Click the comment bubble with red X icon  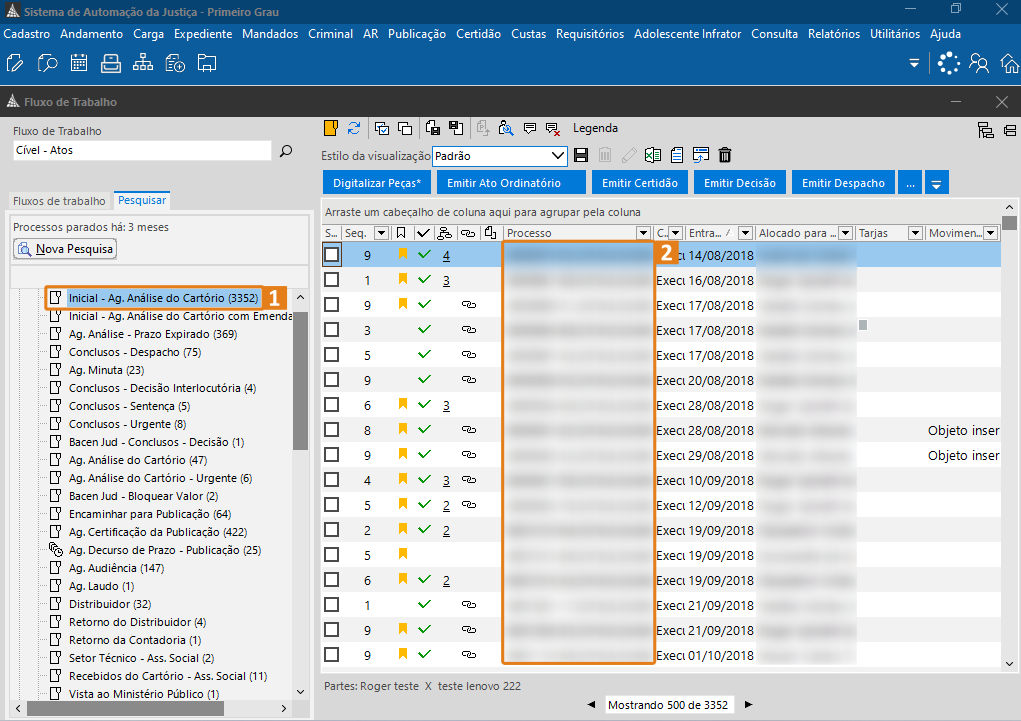tap(553, 129)
